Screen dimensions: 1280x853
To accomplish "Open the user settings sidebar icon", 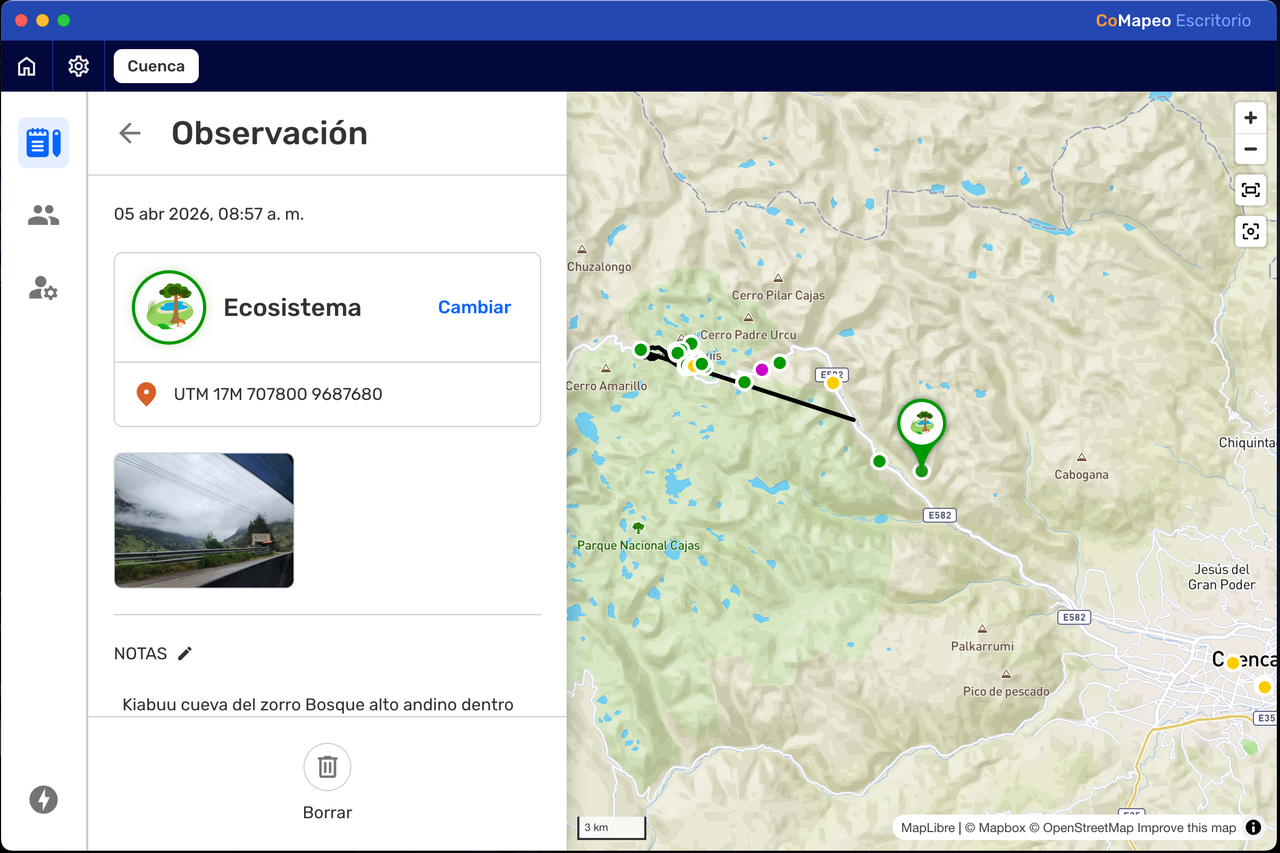I will [44, 289].
